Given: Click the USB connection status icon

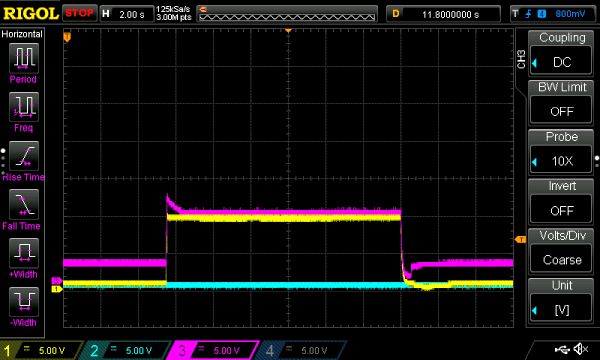Looking at the screenshot, I should click(562, 349).
